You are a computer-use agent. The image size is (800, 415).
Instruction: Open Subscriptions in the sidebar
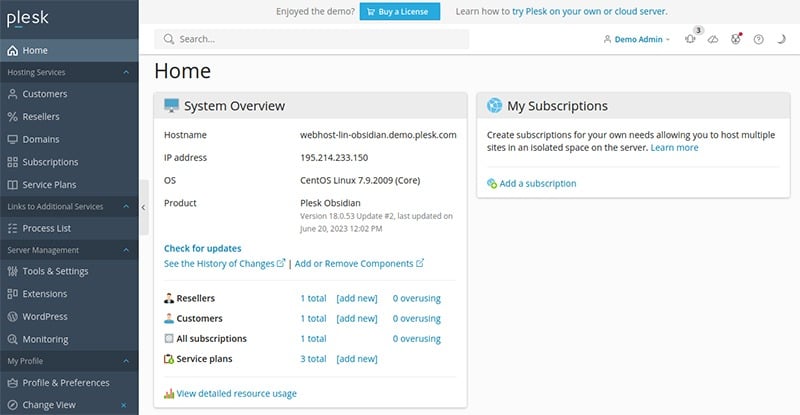(x=69, y=162)
